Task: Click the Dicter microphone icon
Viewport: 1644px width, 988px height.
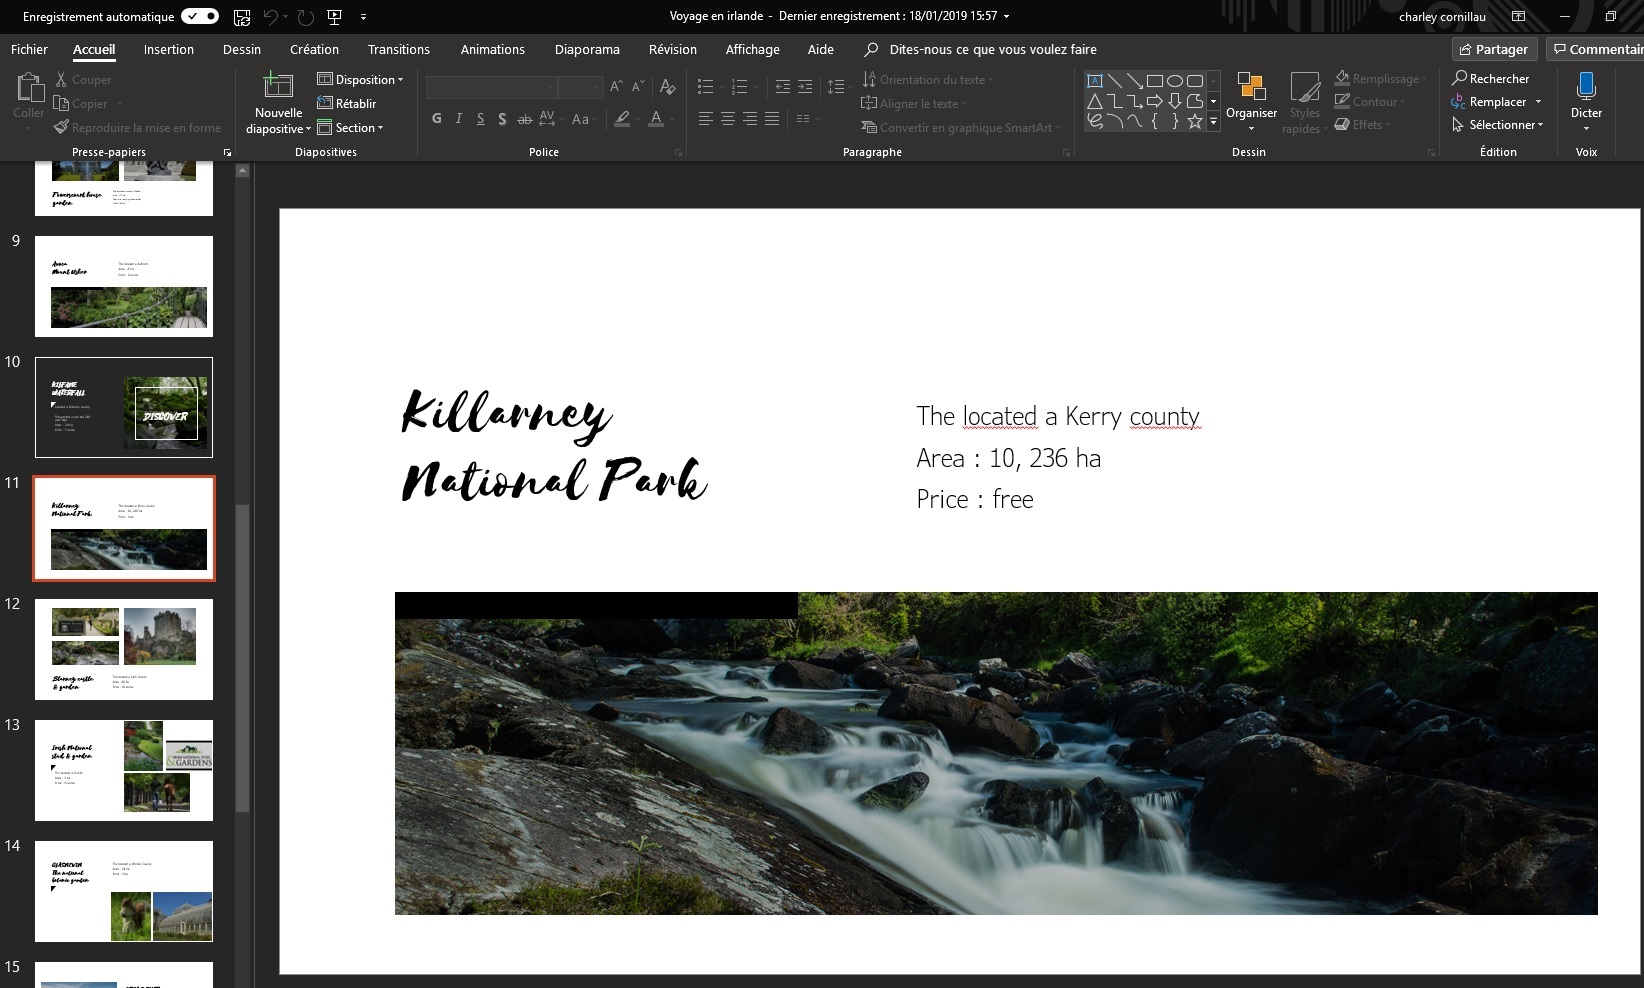Action: pyautogui.click(x=1585, y=87)
